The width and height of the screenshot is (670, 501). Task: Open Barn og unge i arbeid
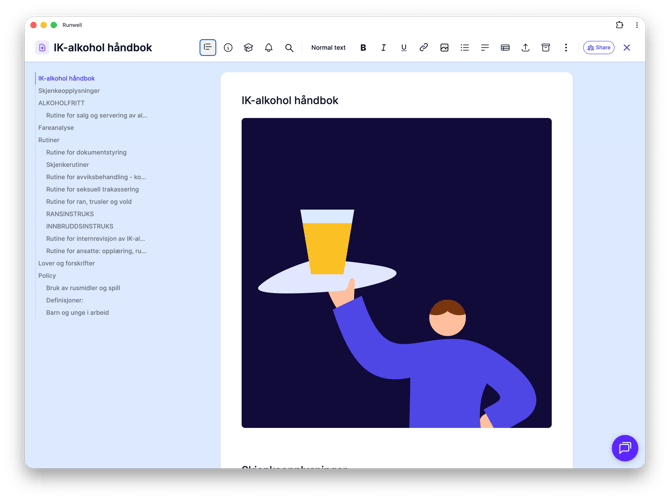[x=77, y=313]
